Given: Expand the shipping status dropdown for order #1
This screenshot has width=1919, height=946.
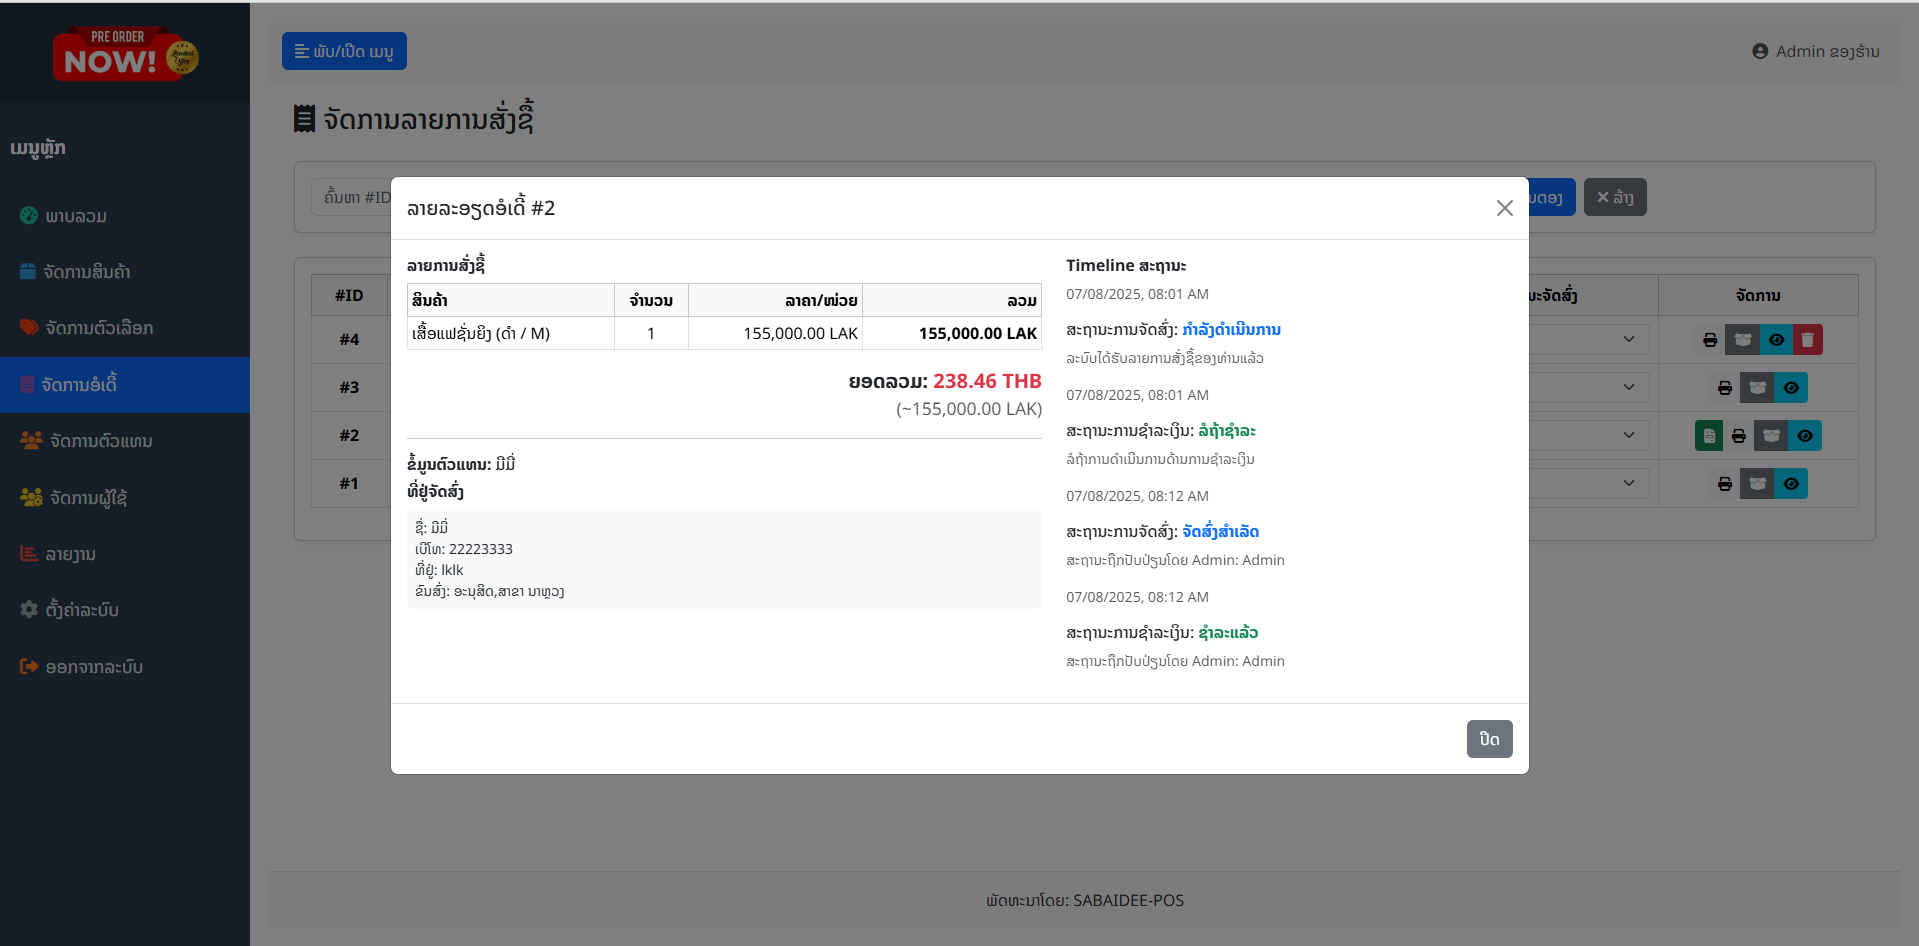Looking at the screenshot, I should (x=1628, y=484).
